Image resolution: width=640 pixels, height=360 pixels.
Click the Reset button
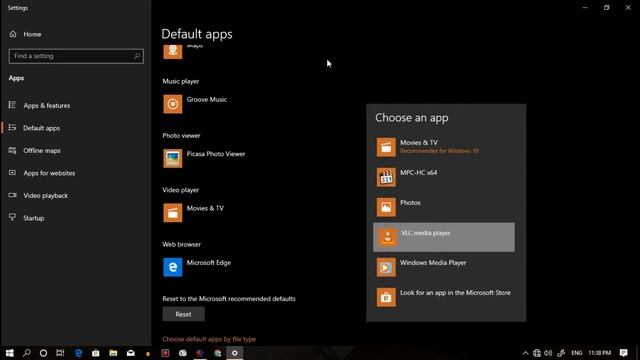point(183,314)
